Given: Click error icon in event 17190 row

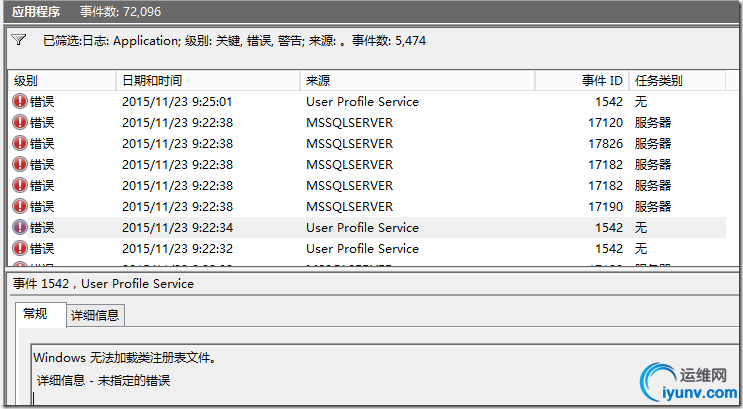Looking at the screenshot, I should pos(19,206).
